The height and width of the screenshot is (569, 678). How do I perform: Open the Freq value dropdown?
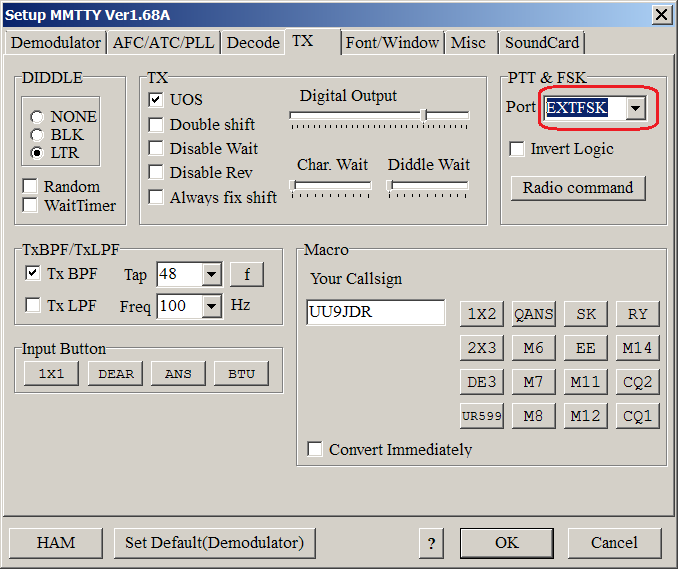tap(211, 306)
